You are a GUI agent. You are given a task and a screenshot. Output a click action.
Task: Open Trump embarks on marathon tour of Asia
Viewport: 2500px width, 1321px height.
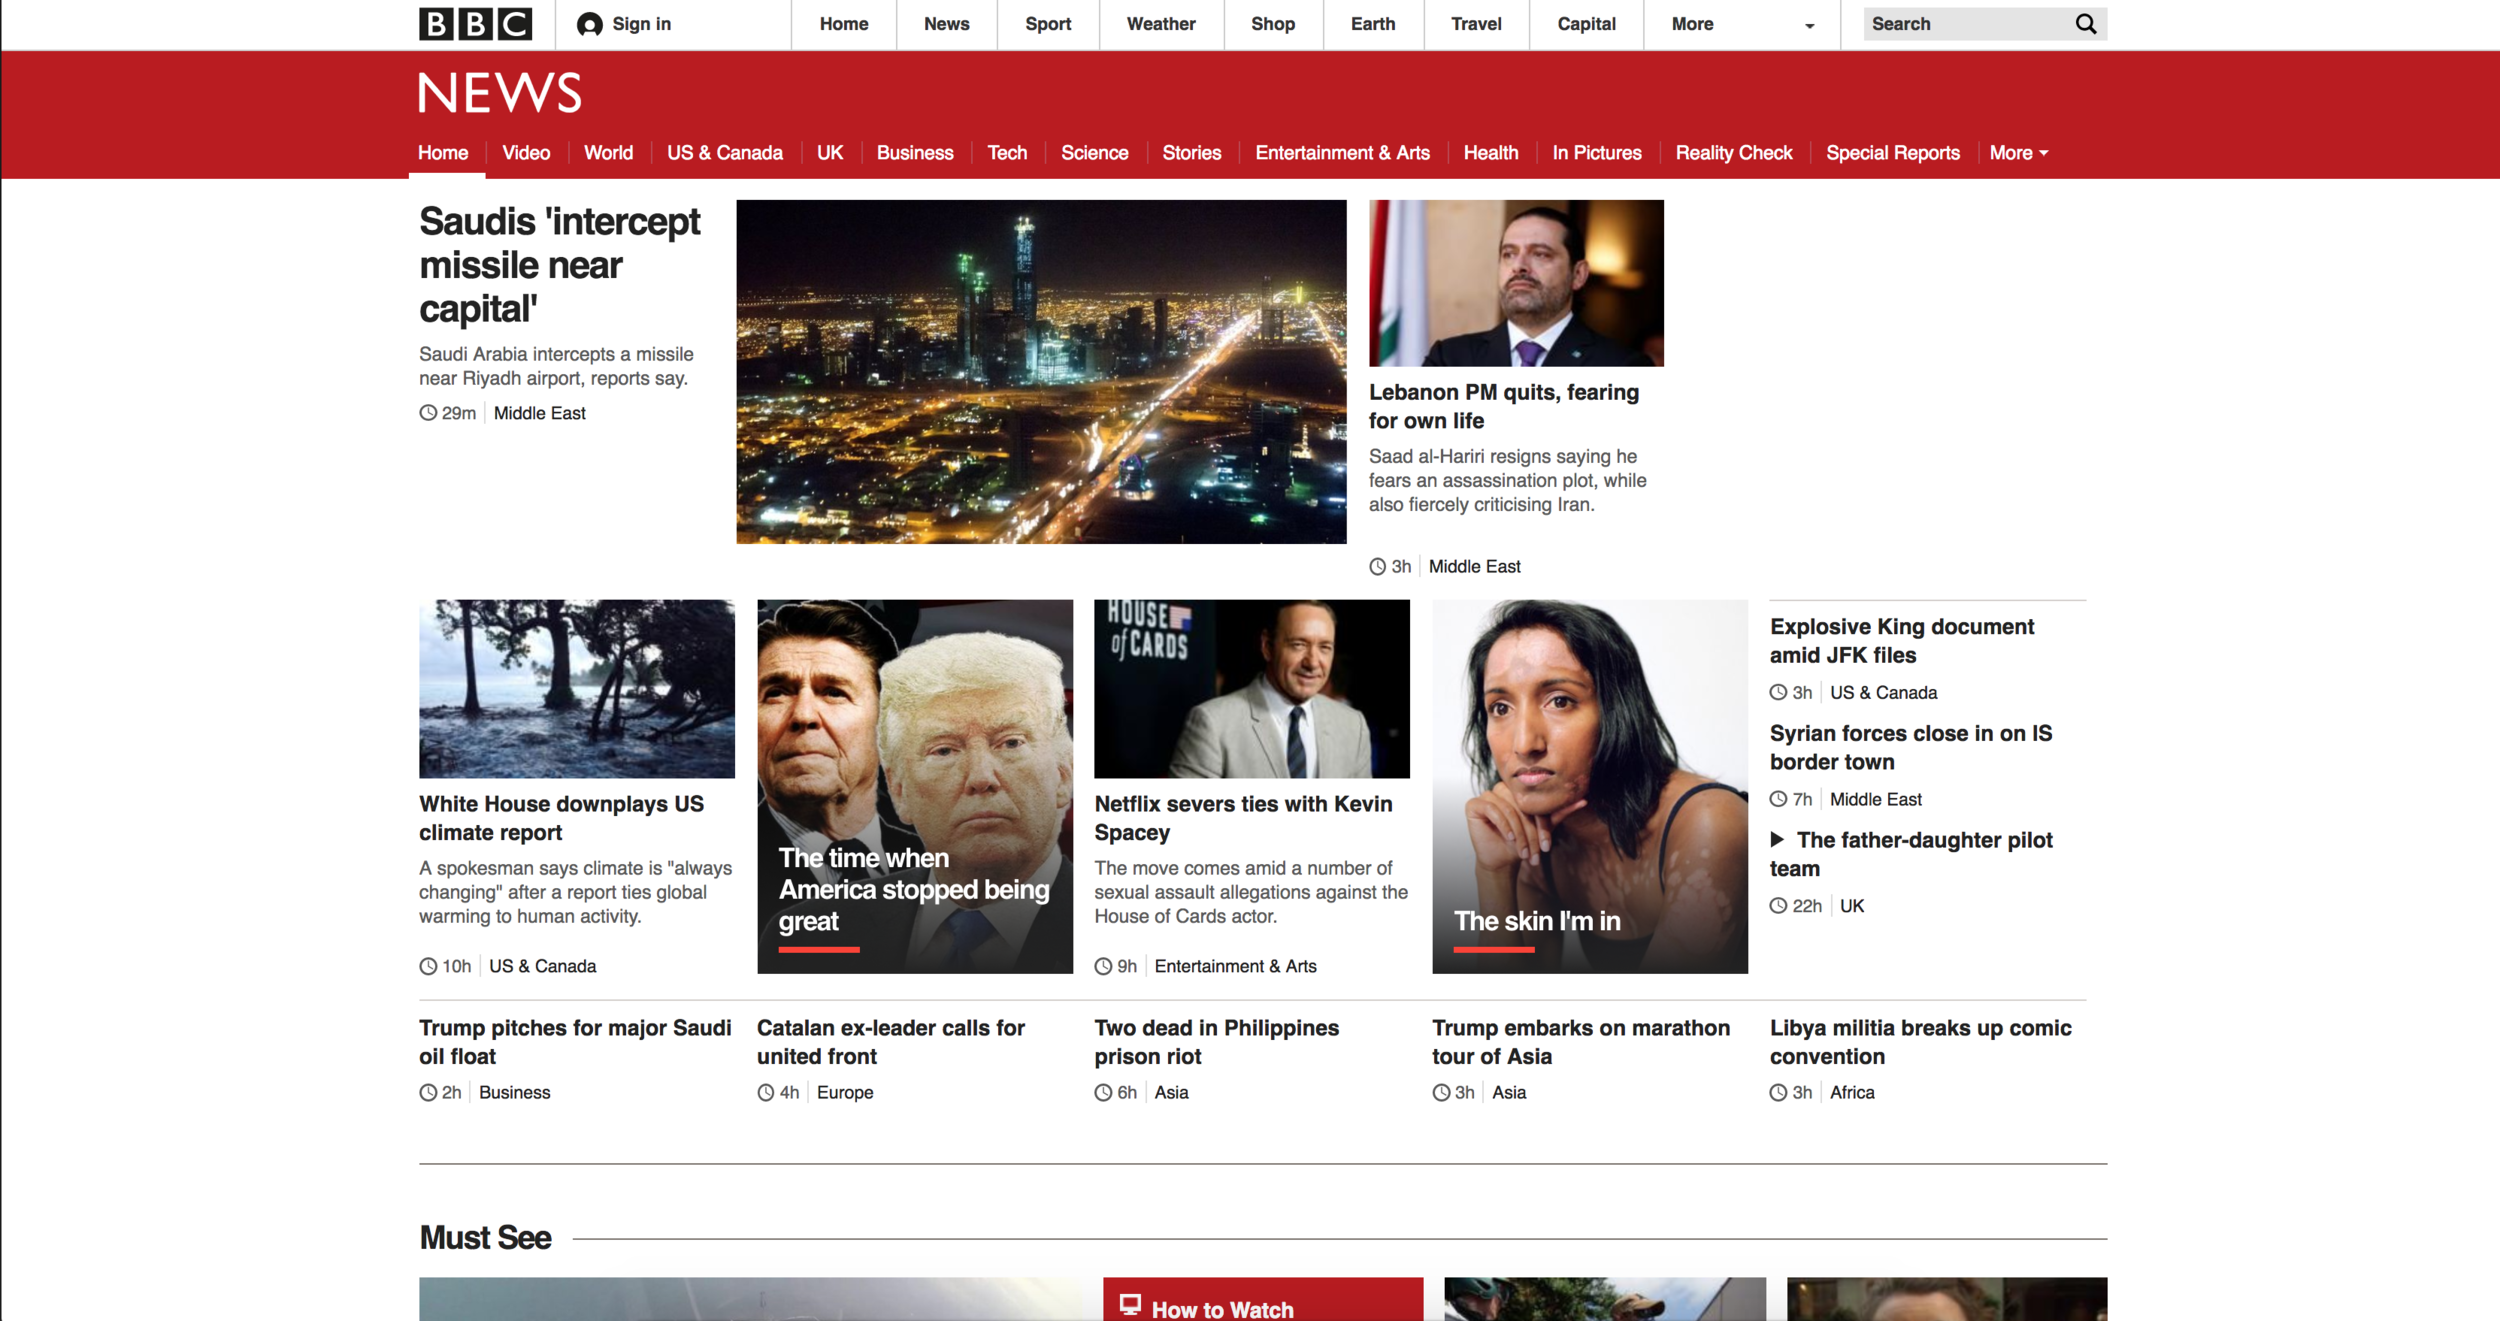pos(1581,1042)
